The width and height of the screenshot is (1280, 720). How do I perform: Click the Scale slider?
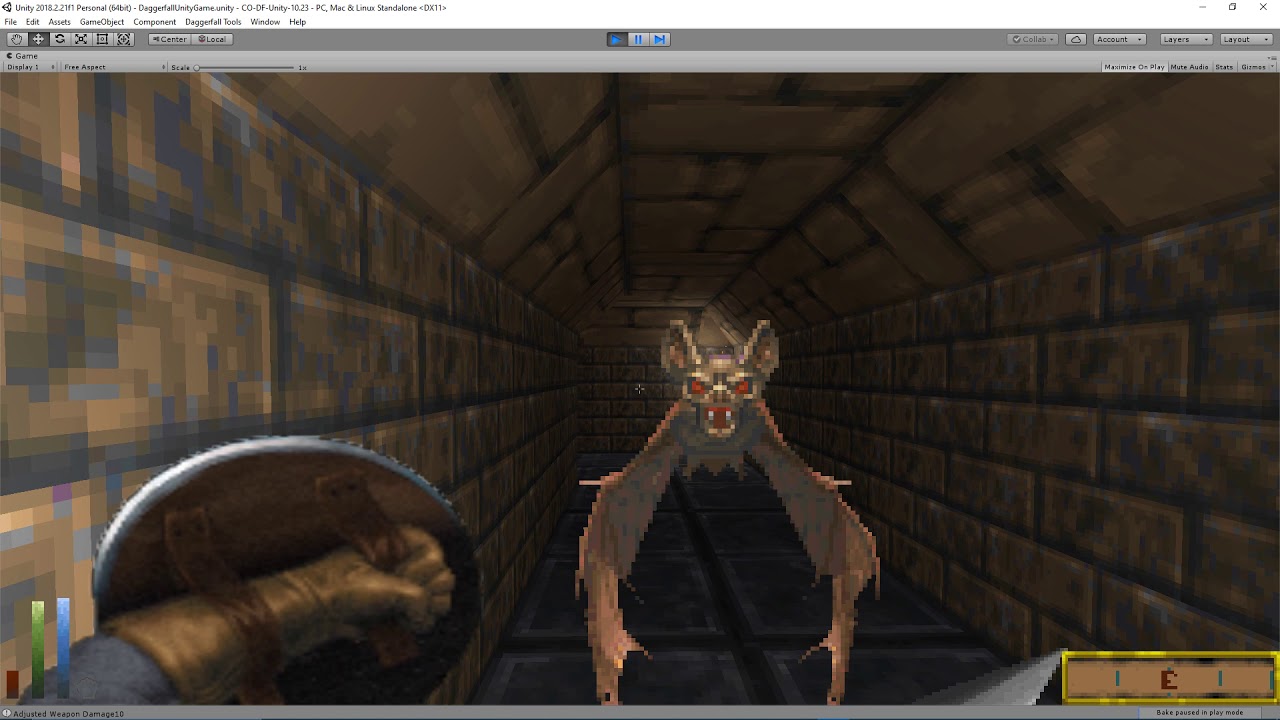click(246, 67)
